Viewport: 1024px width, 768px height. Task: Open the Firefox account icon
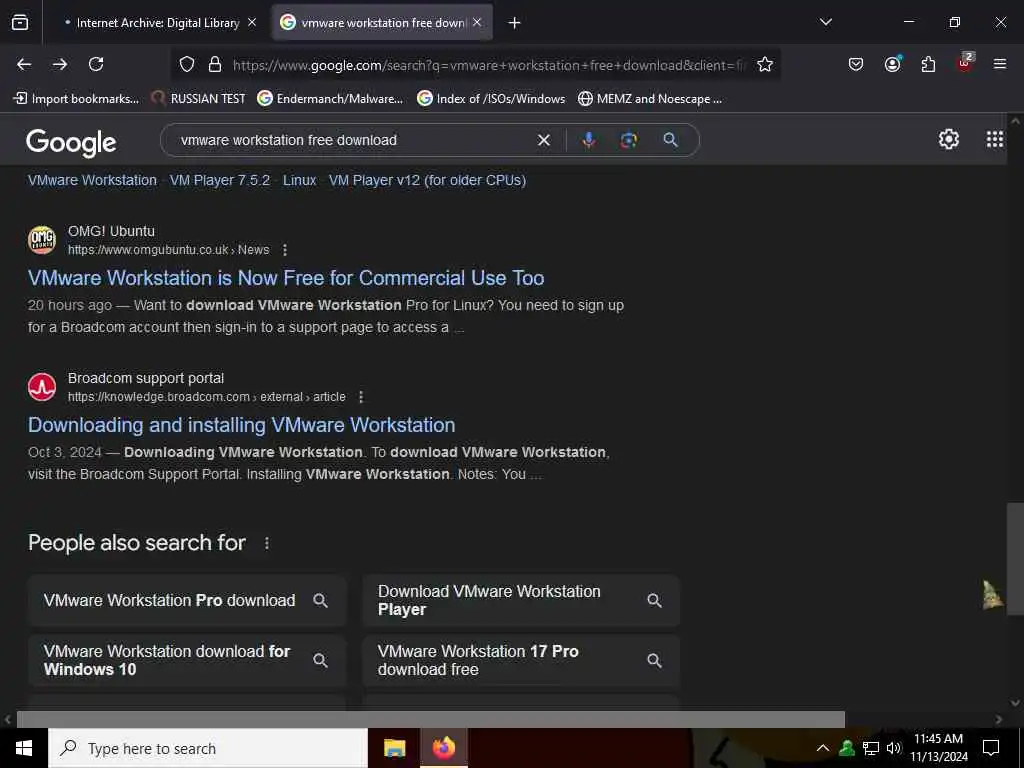click(x=892, y=63)
